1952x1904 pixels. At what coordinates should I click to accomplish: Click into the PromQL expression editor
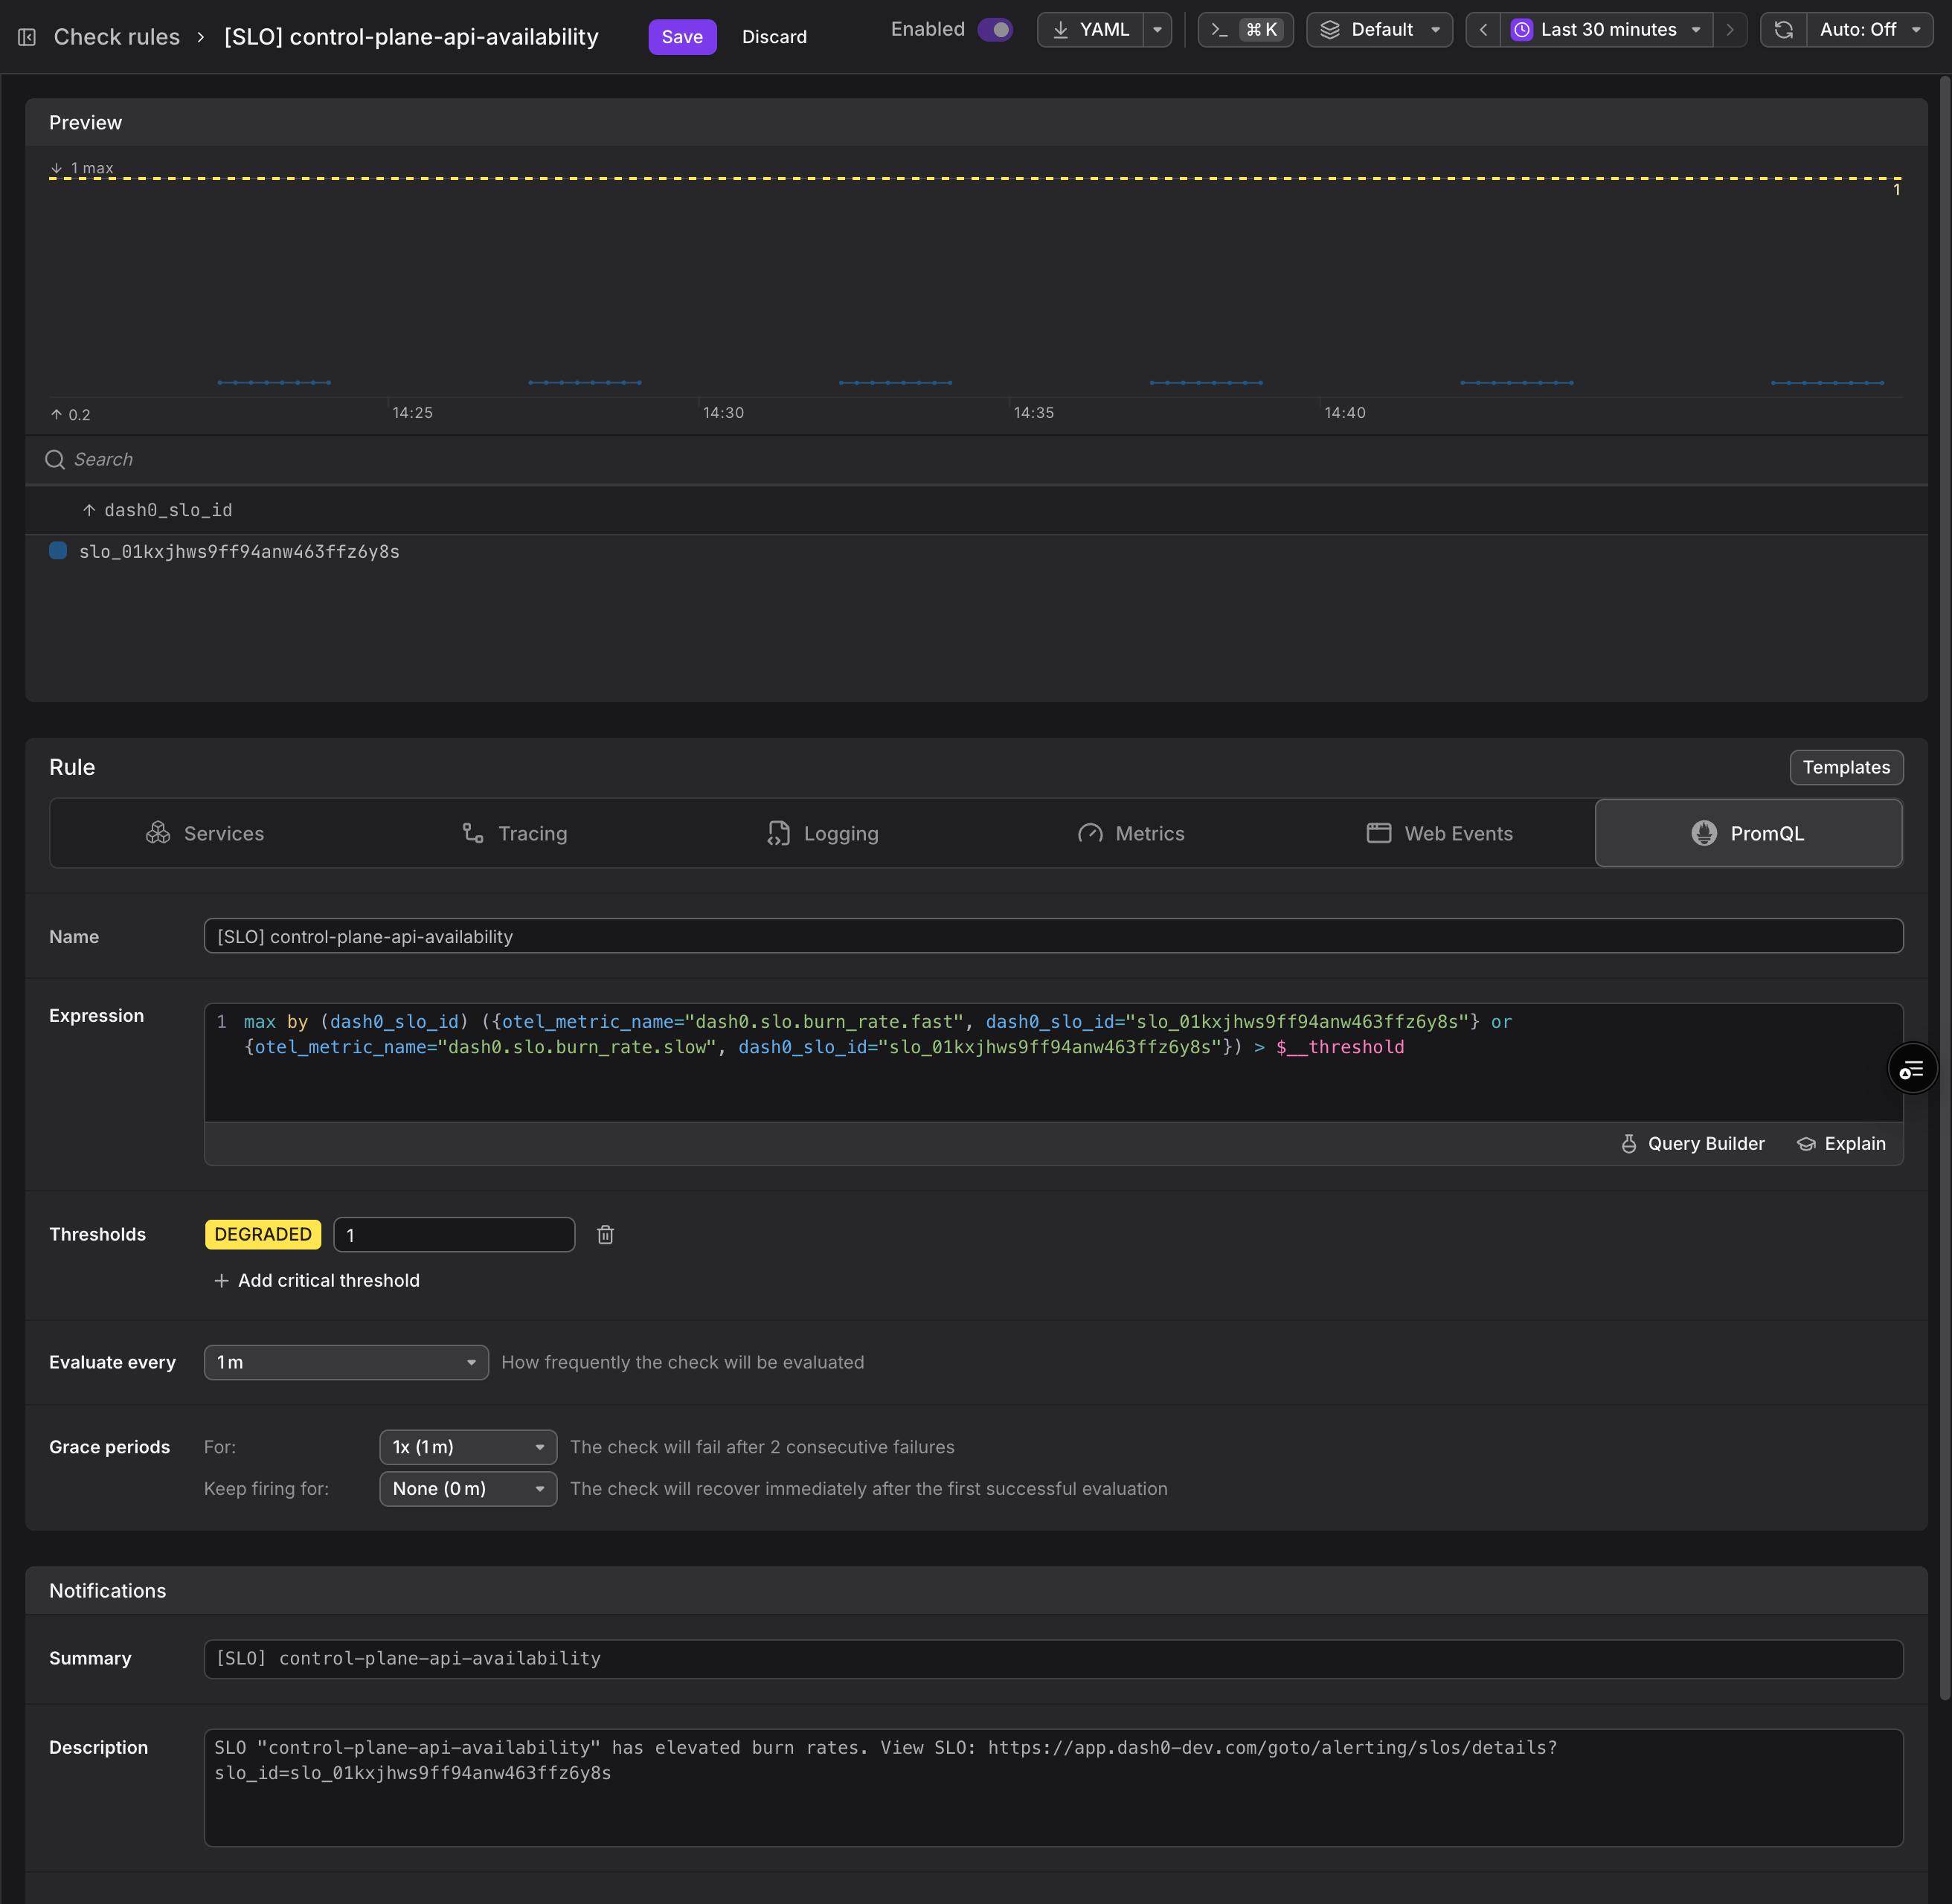pyautogui.click(x=1053, y=1062)
